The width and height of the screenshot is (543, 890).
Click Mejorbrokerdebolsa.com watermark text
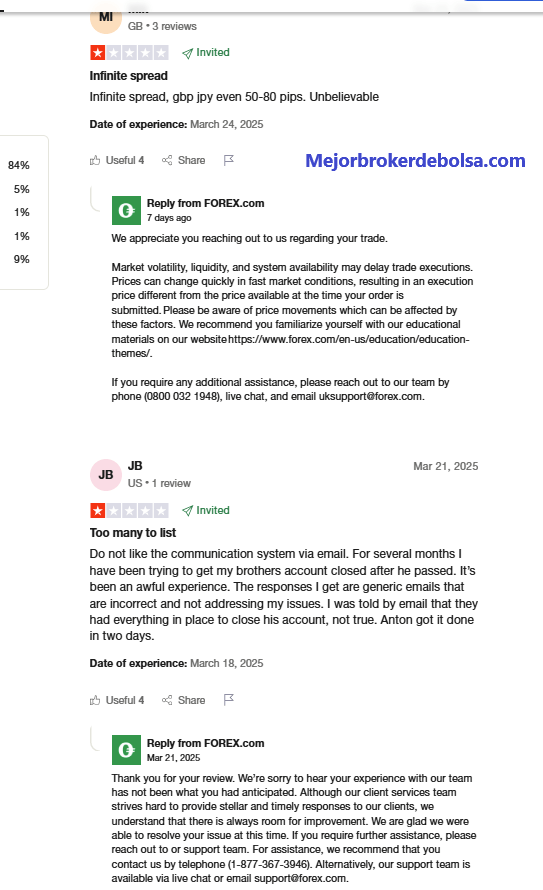[x=415, y=161]
